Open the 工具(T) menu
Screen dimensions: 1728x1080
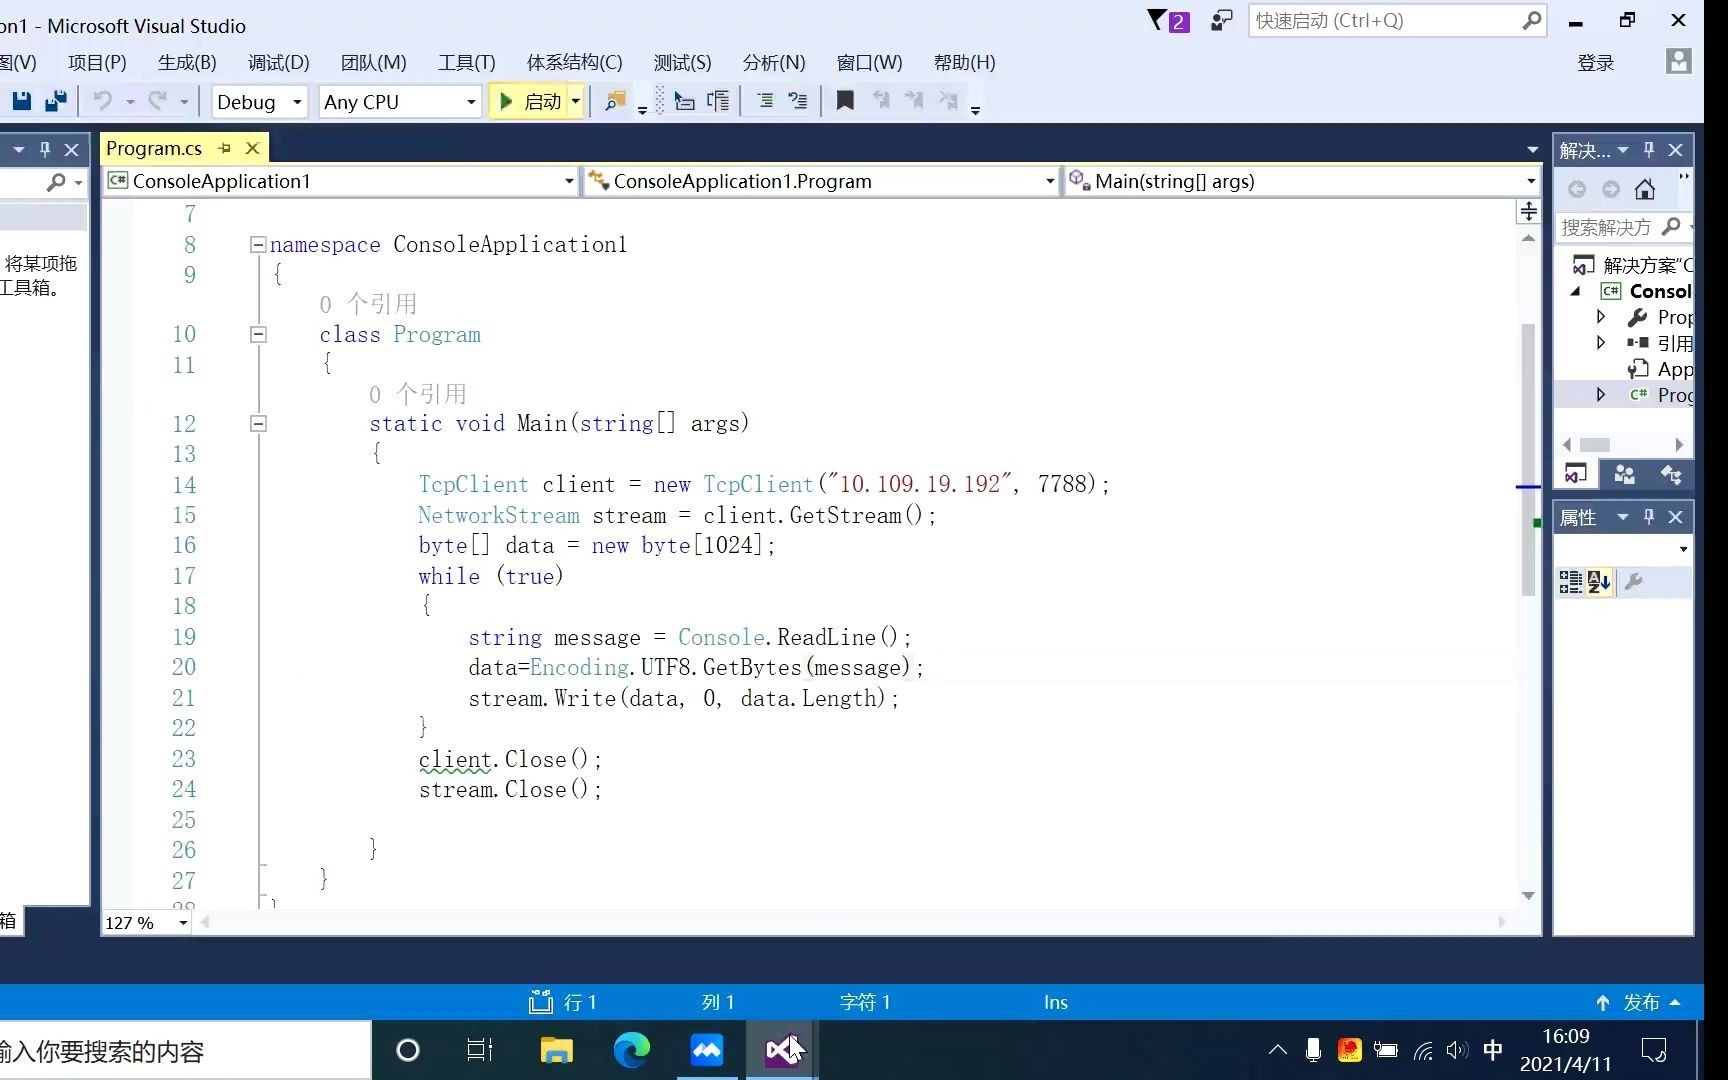[x=466, y=62]
